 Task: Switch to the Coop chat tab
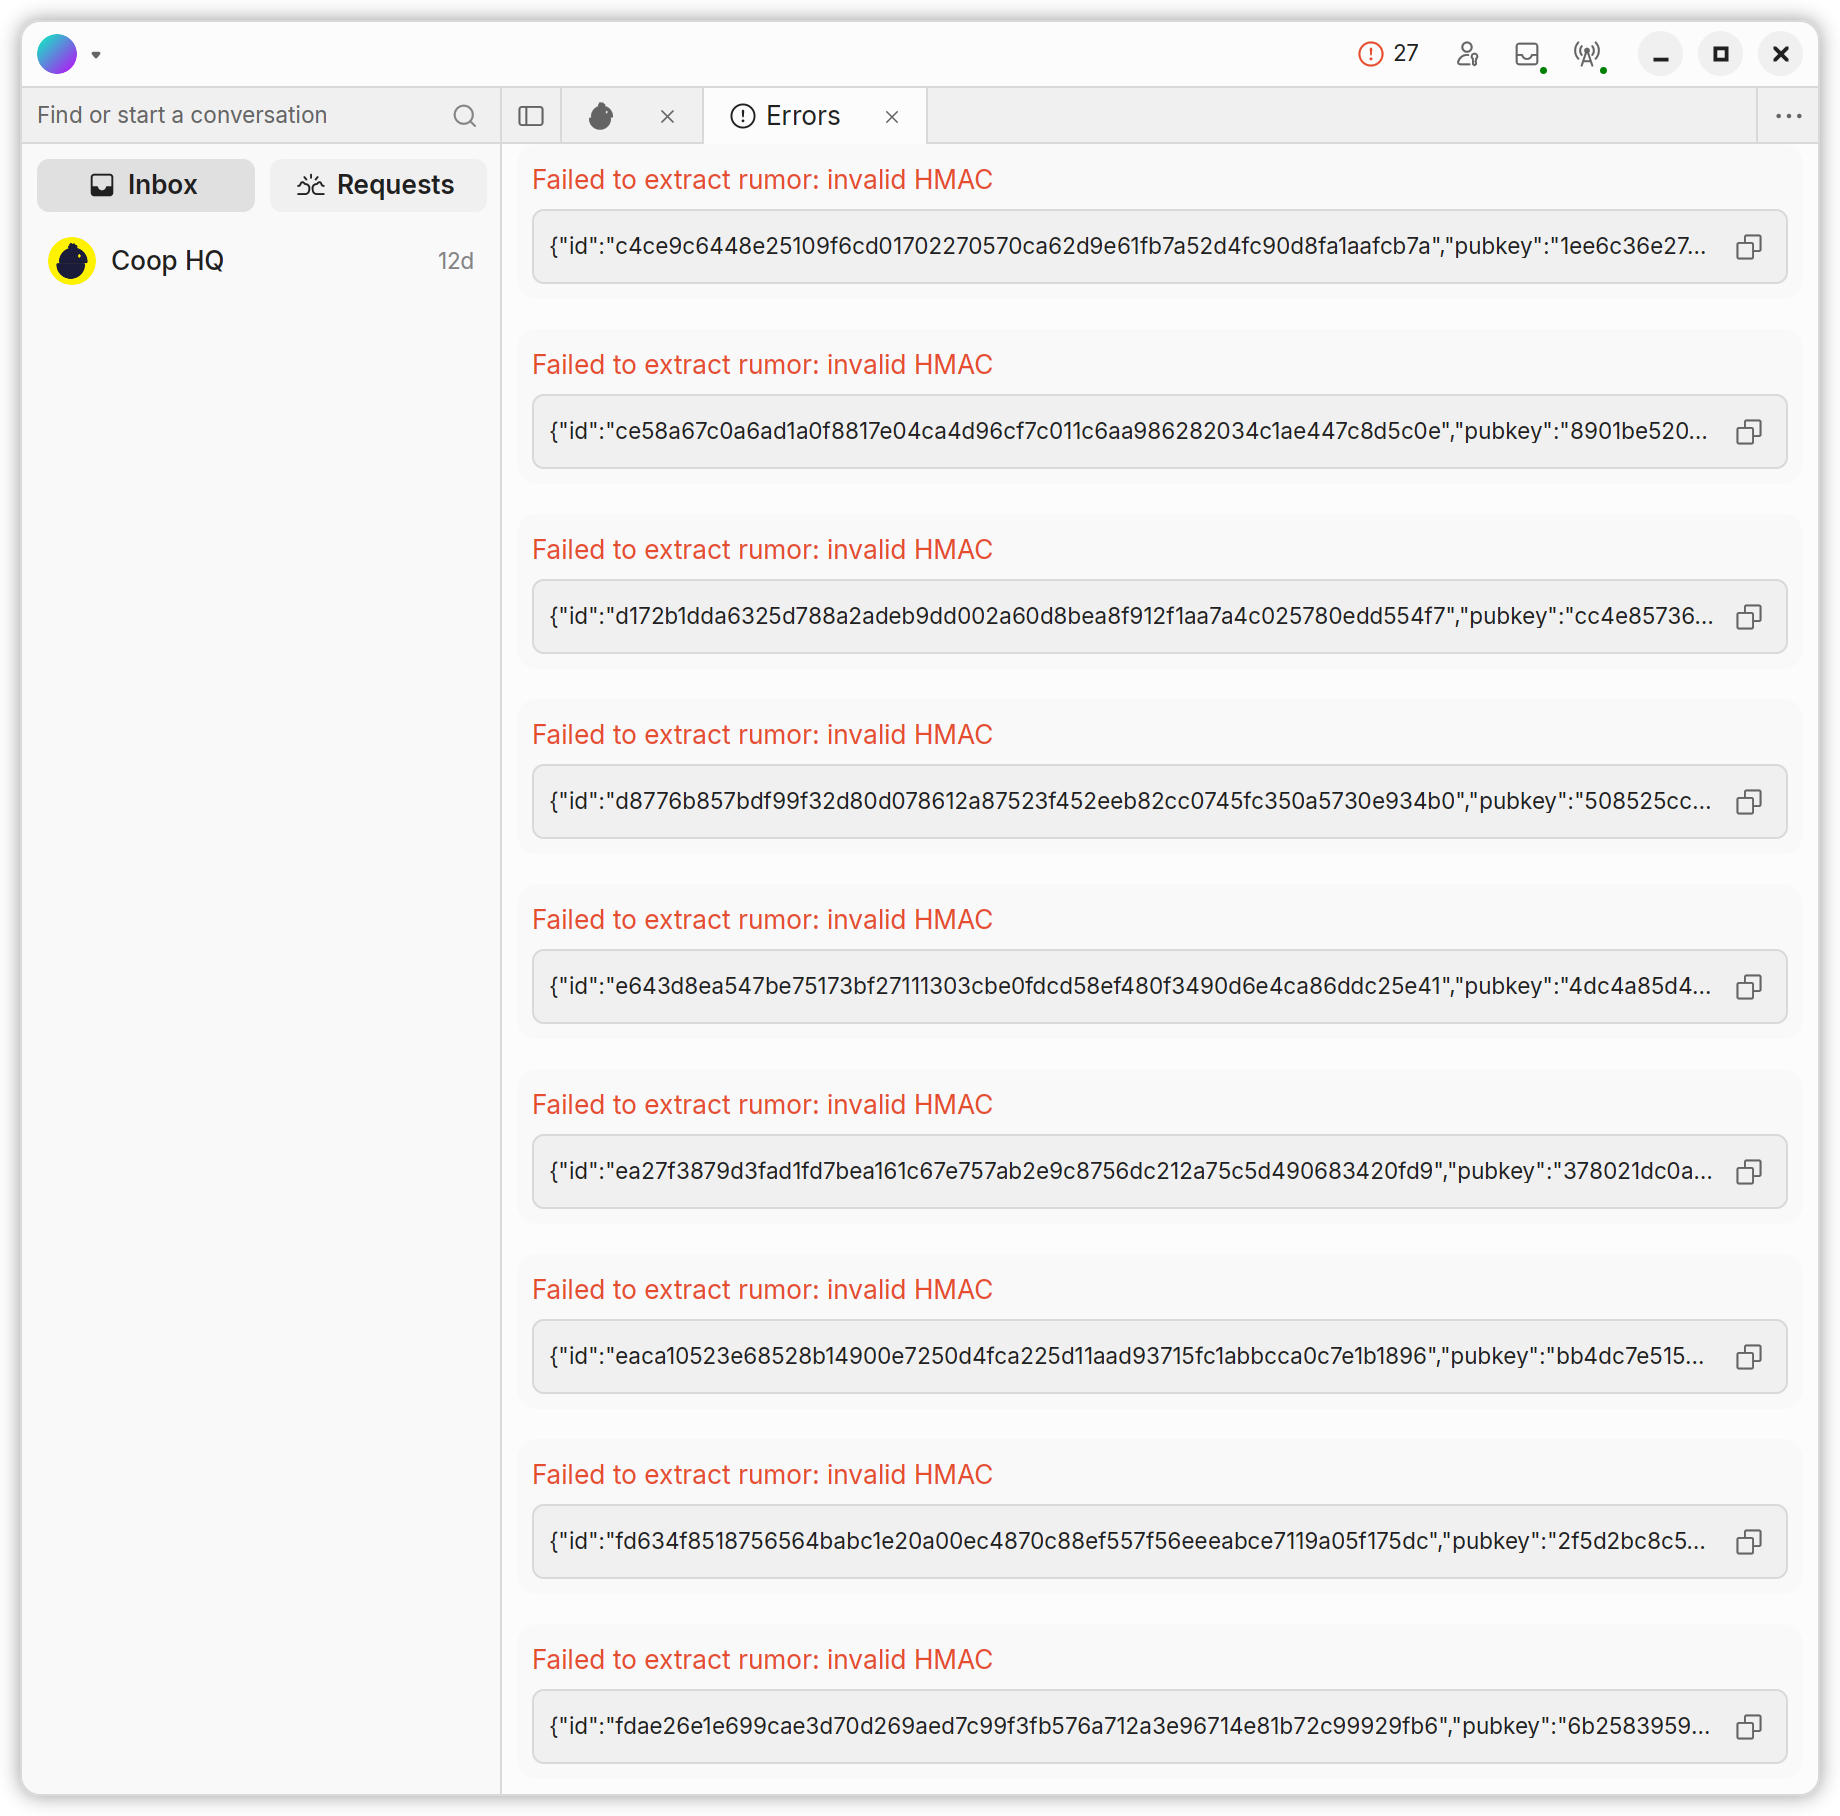pos(601,116)
